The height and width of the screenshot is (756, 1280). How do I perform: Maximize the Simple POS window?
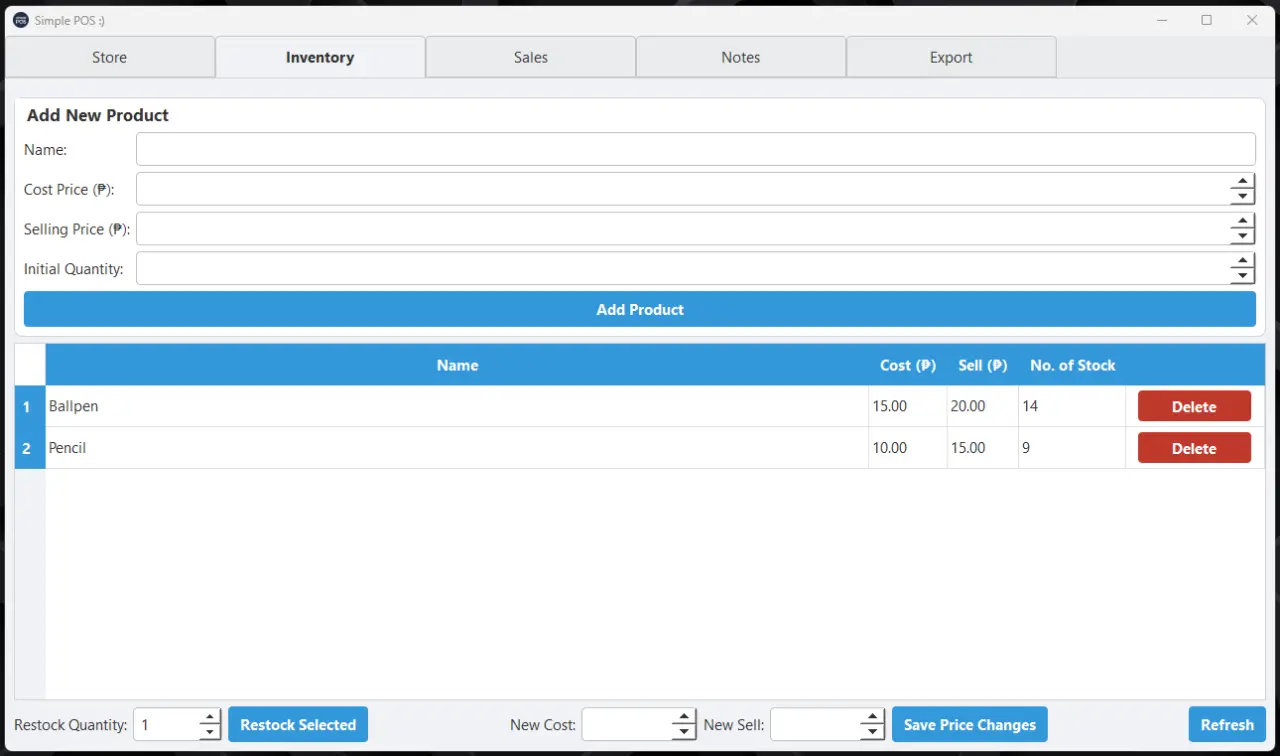click(1207, 20)
